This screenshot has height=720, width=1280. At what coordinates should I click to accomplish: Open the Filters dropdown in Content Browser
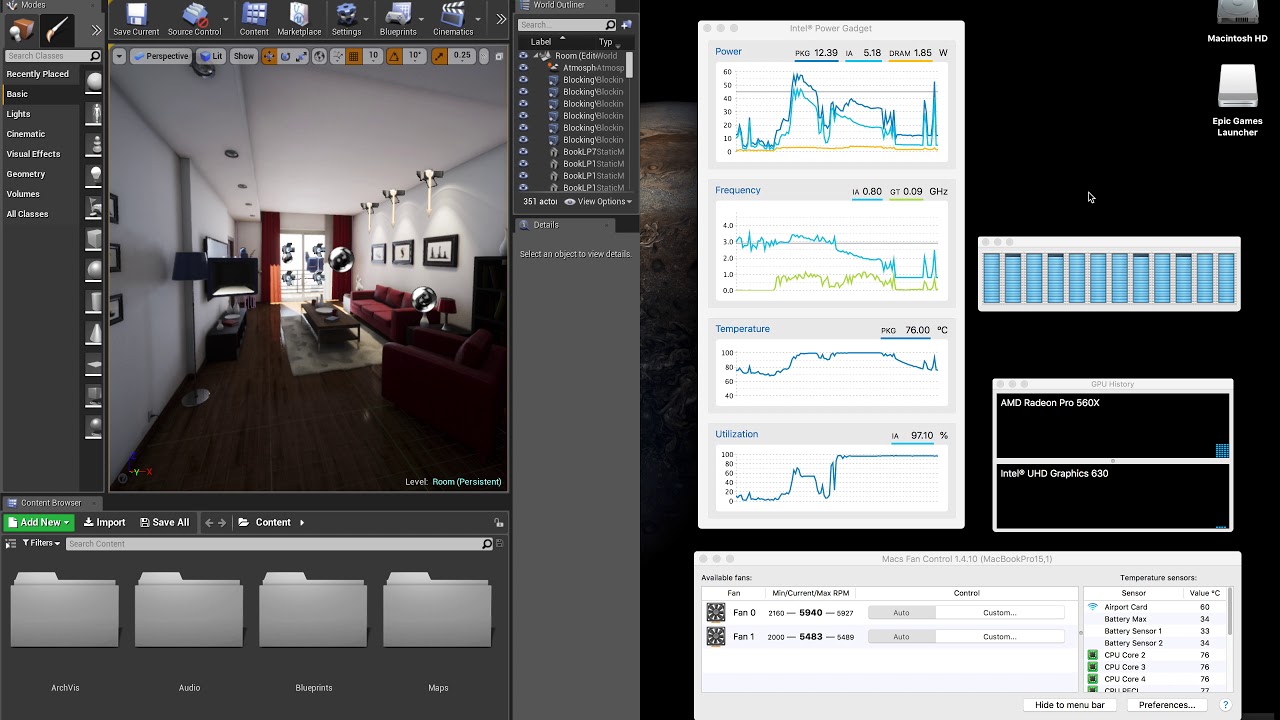(x=42, y=543)
